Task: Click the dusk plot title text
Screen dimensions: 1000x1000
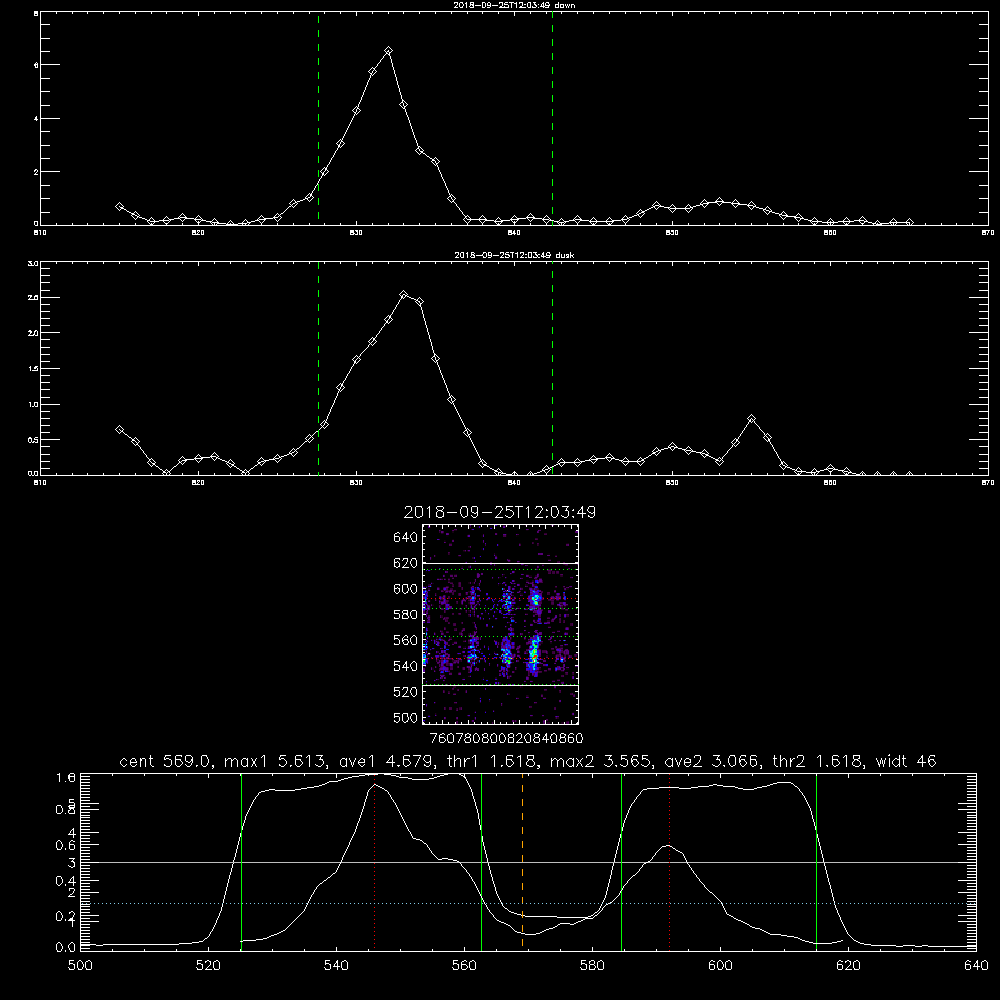Action: pyautogui.click(x=514, y=255)
